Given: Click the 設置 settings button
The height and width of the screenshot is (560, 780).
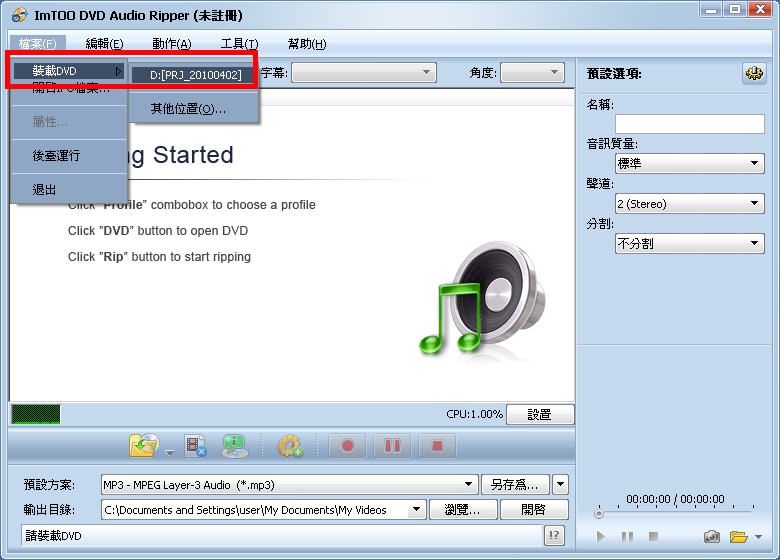Looking at the screenshot, I should (x=540, y=414).
